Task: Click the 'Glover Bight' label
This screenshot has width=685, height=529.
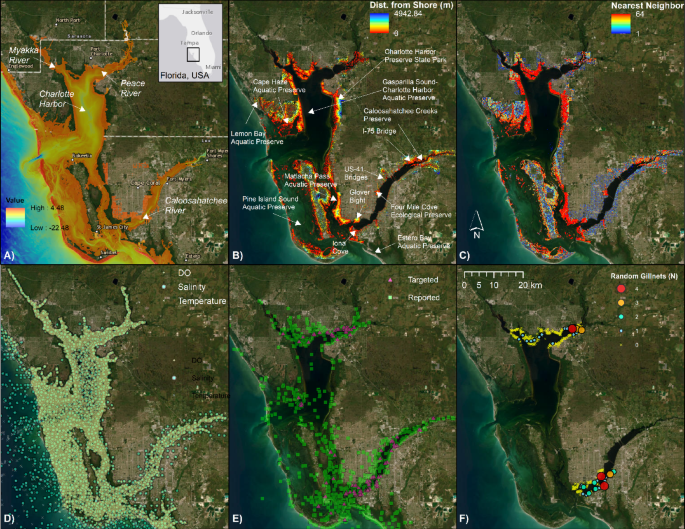Action: (x=359, y=196)
